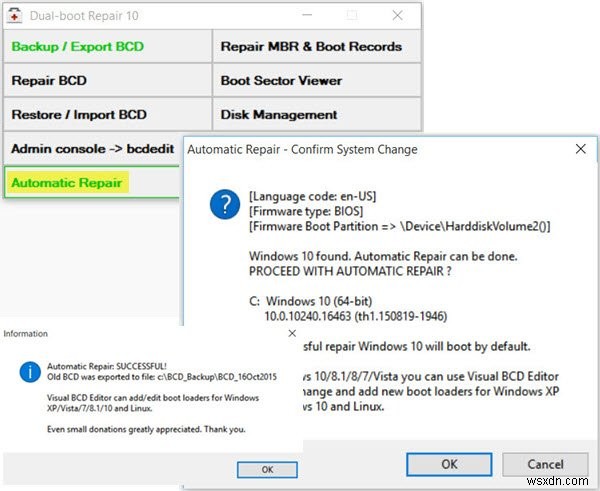Minimize the Dual-boot Repair 10 window

(x=307, y=15)
